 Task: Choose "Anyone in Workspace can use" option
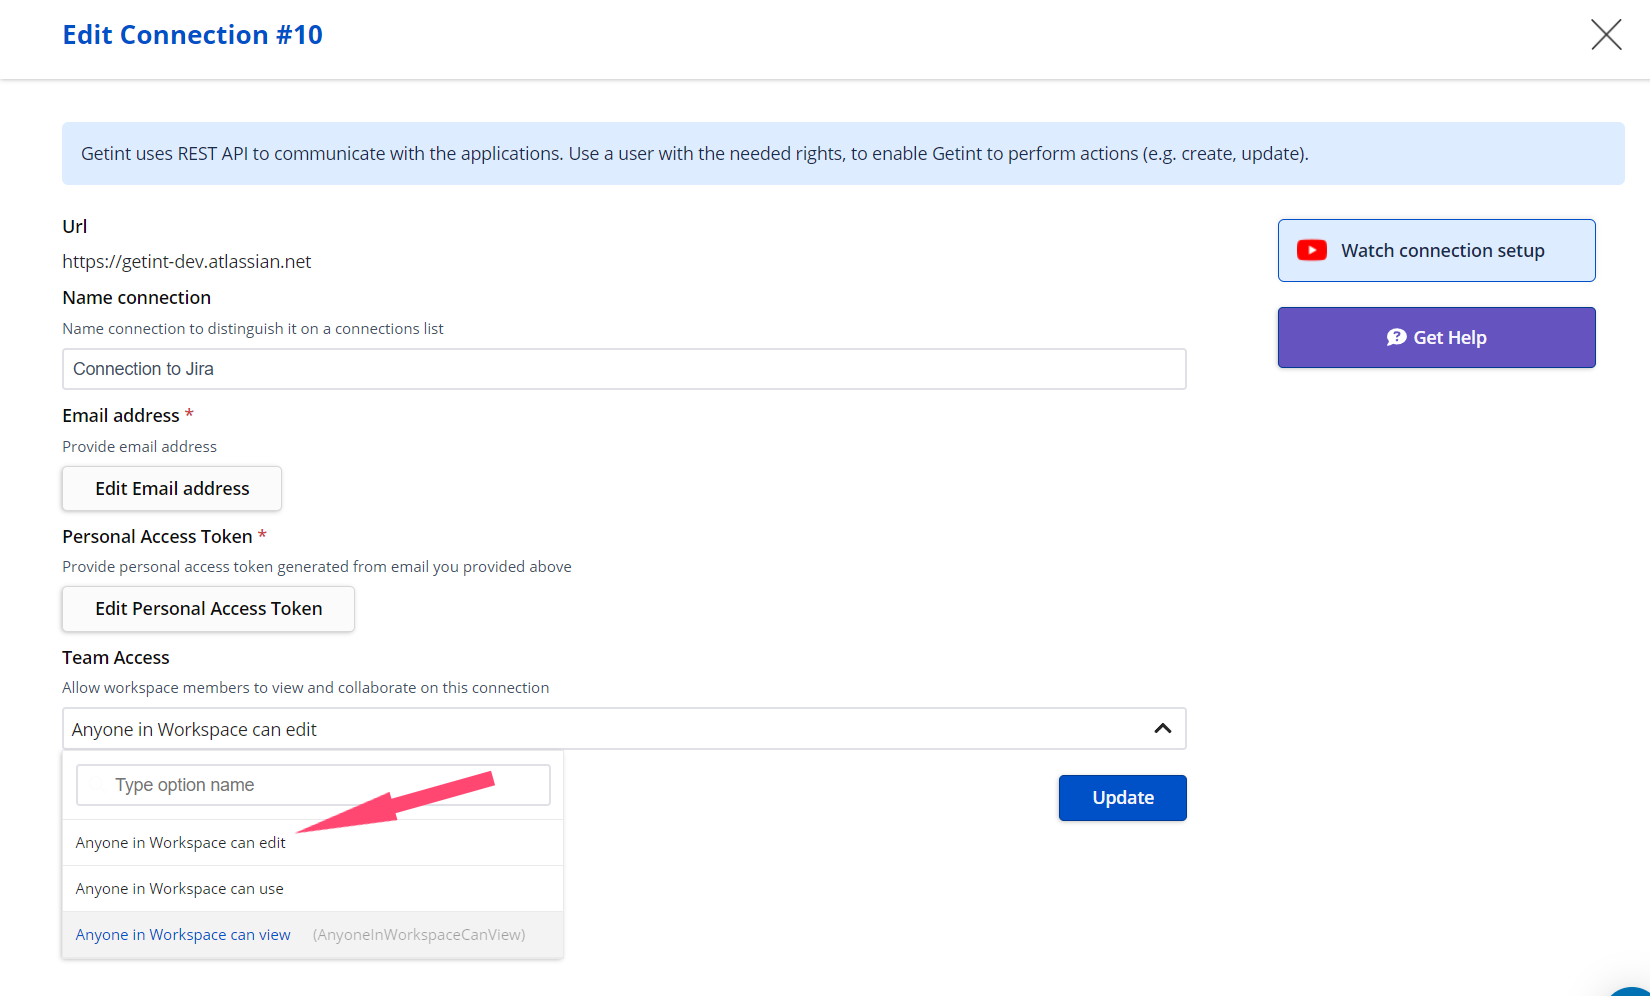tap(180, 889)
